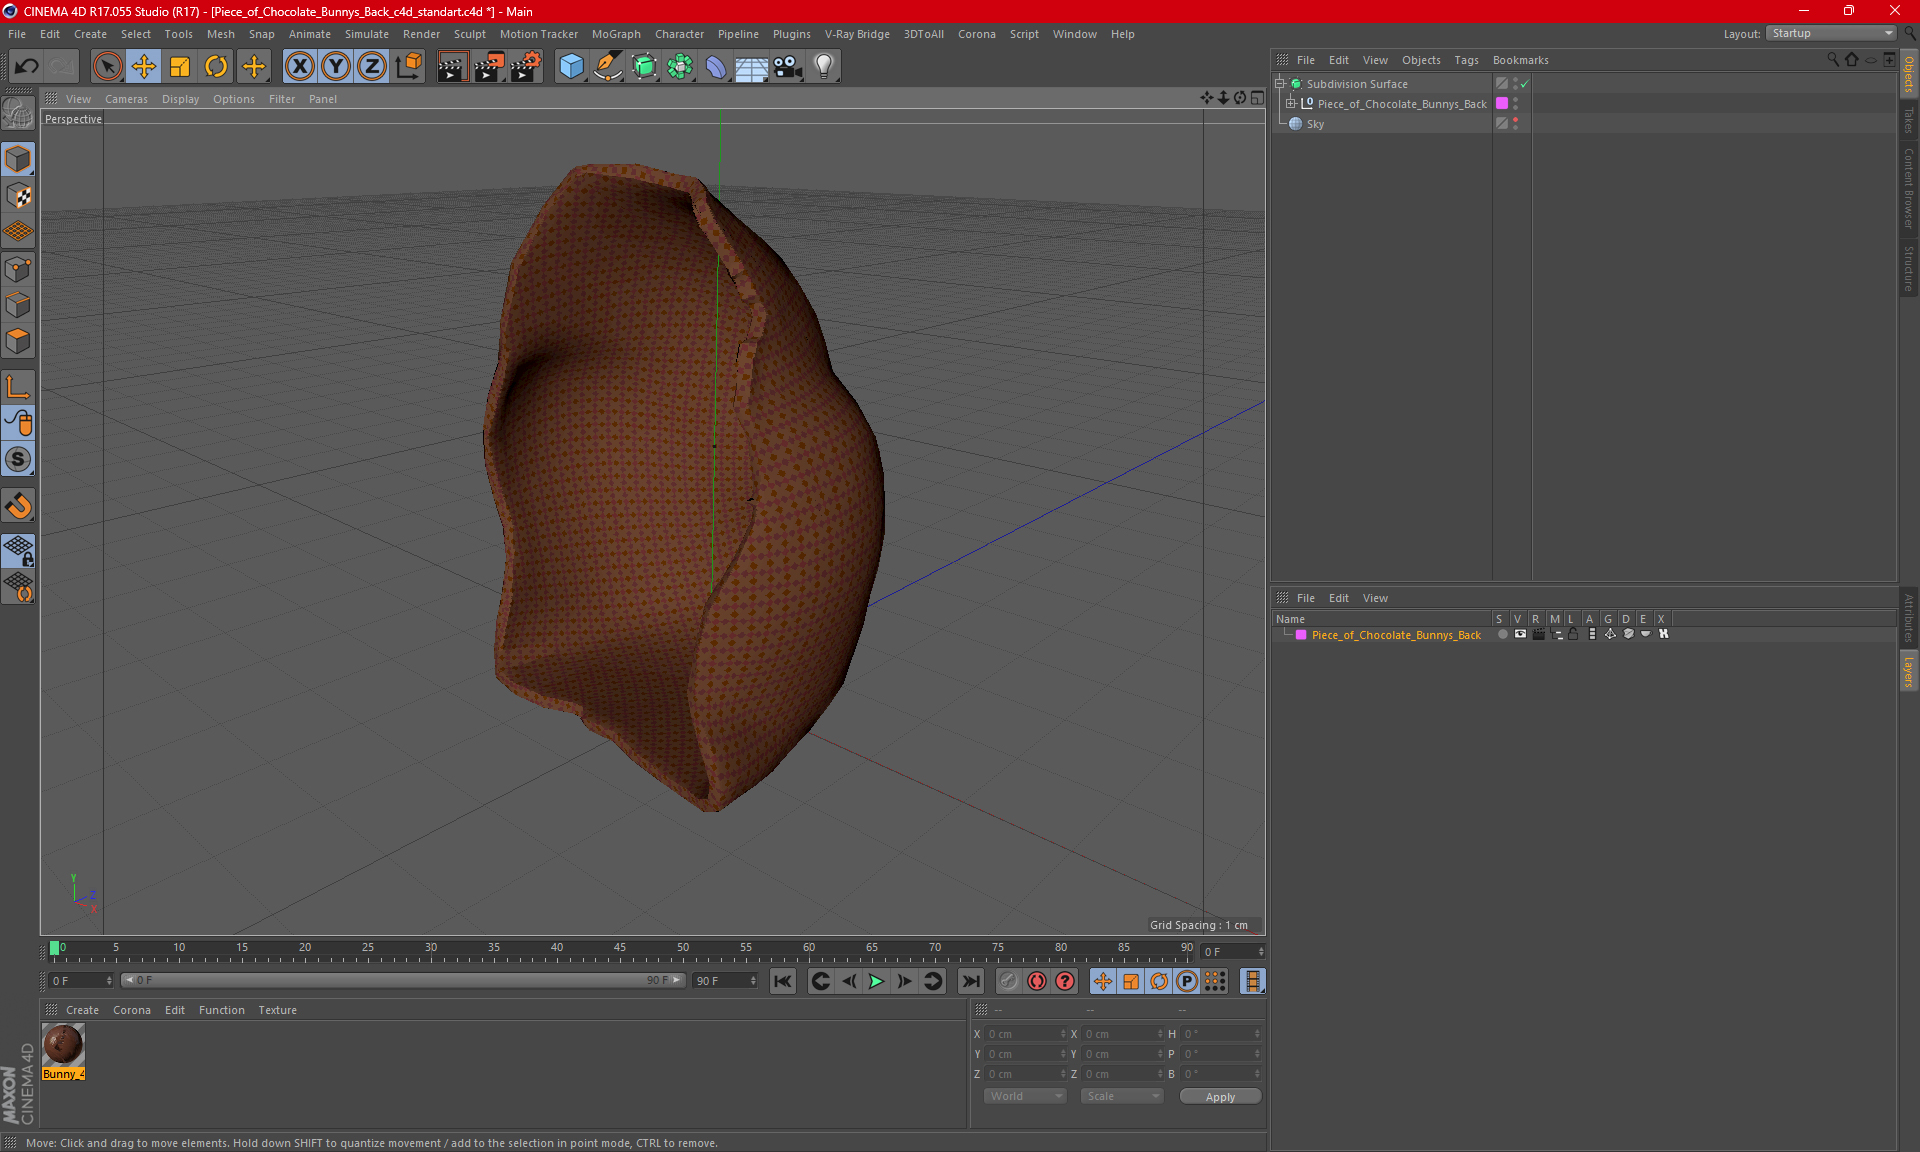Open the MoGraph menu
Screen dimensions: 1920x1152
(x=616, y=34)
